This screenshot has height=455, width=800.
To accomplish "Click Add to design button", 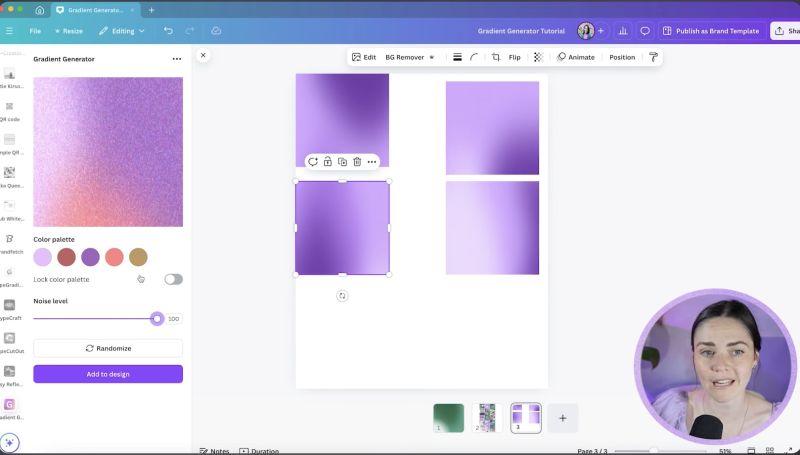I will [108, 374].
